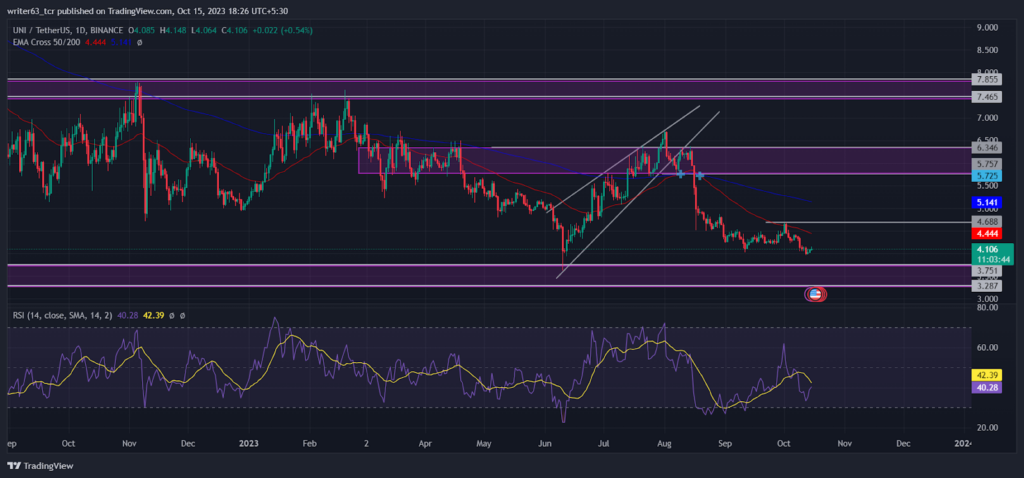
Task: Click the Apr label on the time axis
Action: (426, 443)
